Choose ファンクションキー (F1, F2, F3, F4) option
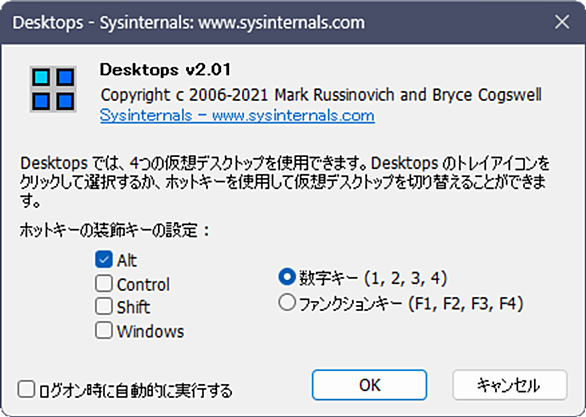Screen dimensions: 586x417 pyautogui.click(x=287, y=302)
